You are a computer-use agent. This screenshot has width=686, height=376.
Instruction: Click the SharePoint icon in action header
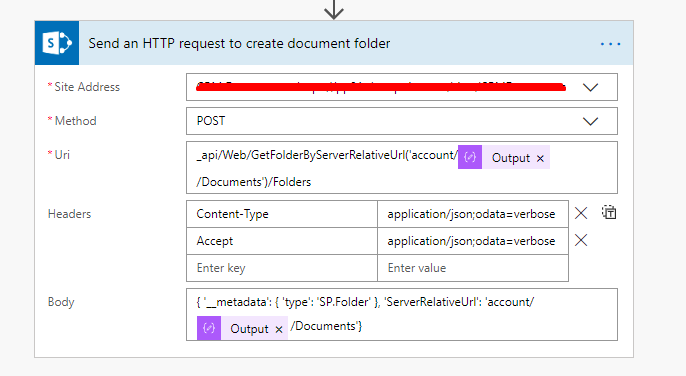[57, 43]
